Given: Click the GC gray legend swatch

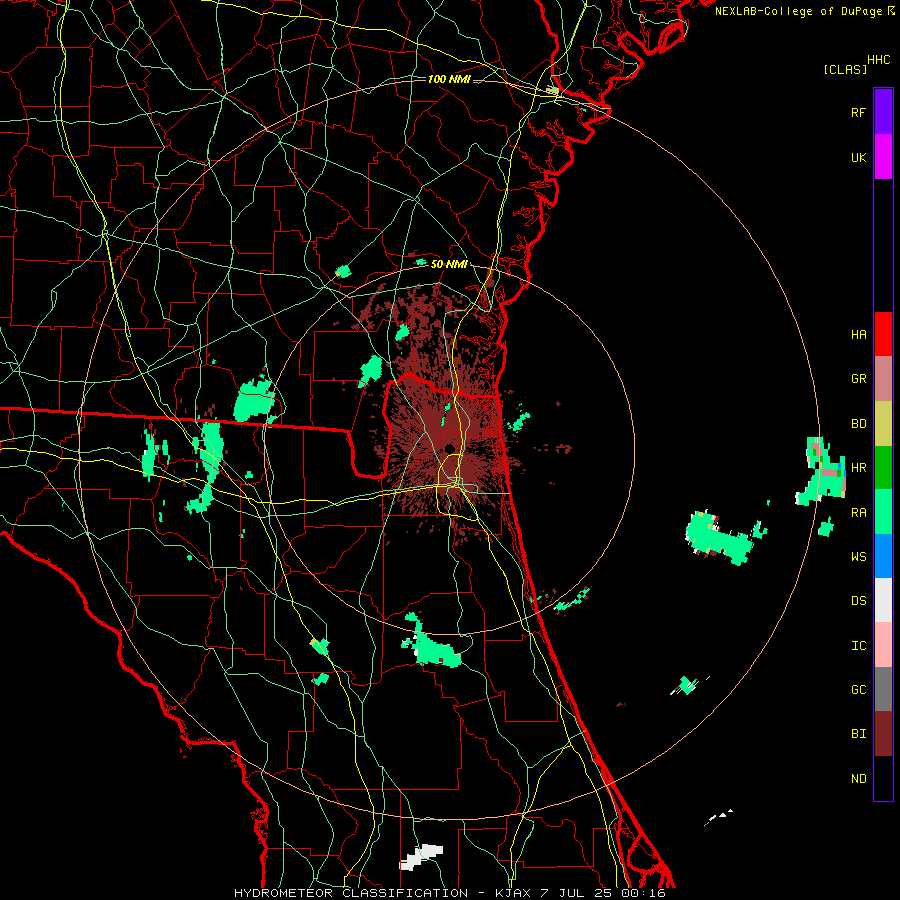Looking at the screenshot, I should click(x=883, y=689).
